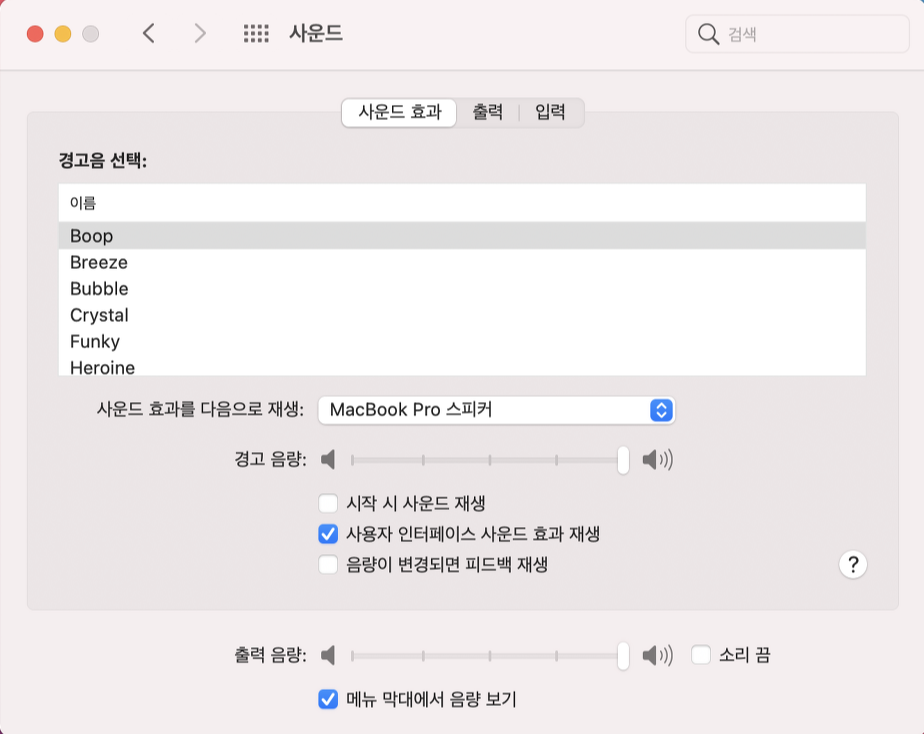Click loud speaker icon beside 경고 음량
924x734 pixels.
click(x=658, y=459)
